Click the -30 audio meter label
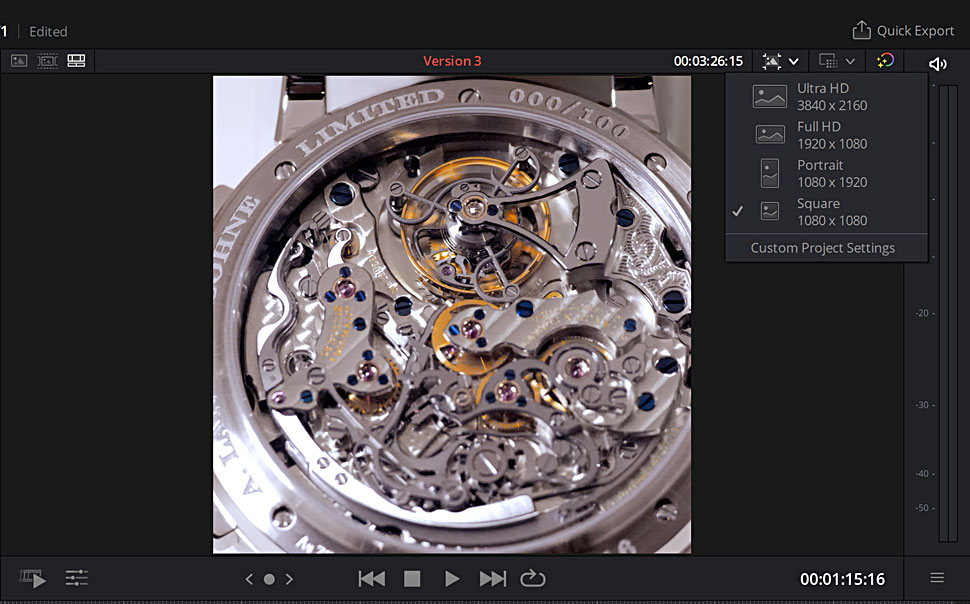Screen dimensions: 970x604 [x=924, y=405]
